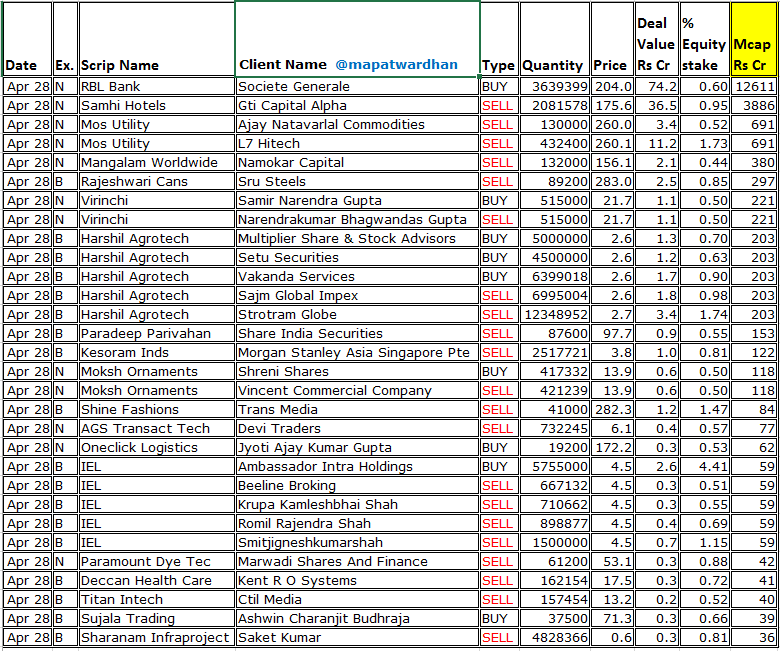Image resolution: width=780 pixels, height=651 pixels.
Task: Click 'Multiplier Share & Stock Advisors' cell
Action: click(x=357, y=238)
